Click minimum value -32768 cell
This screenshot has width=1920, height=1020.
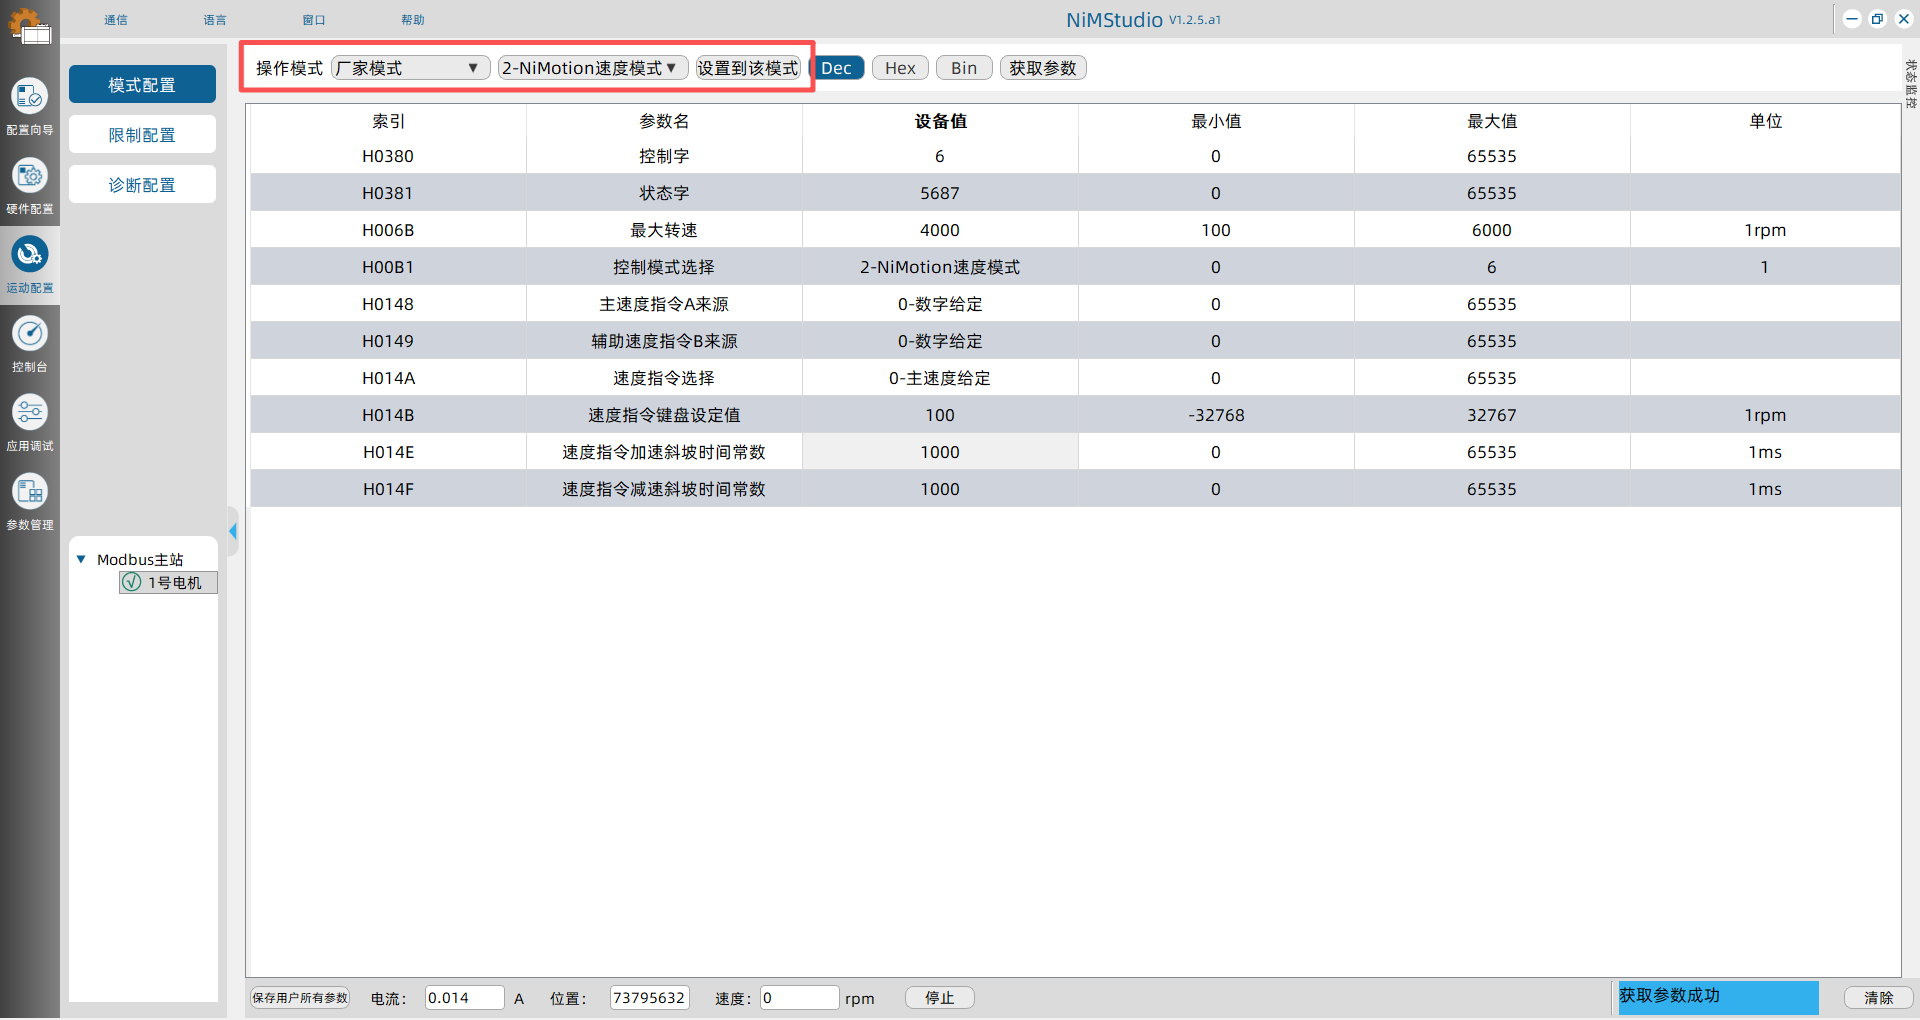point(1216,415)
